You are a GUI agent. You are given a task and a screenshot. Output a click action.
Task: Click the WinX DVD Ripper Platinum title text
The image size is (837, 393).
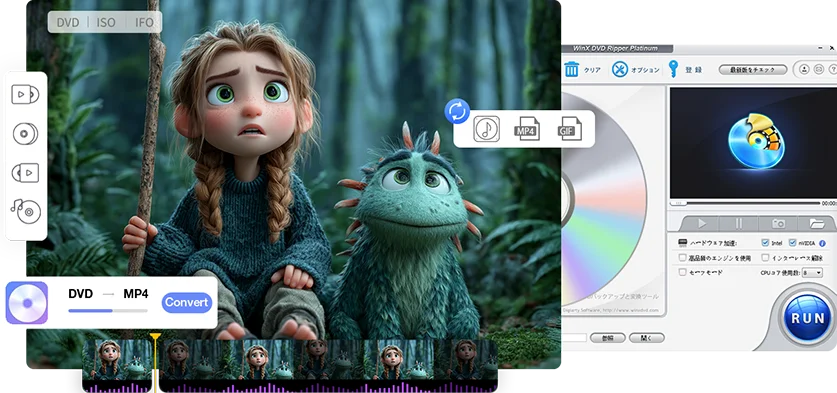point(615,48)
